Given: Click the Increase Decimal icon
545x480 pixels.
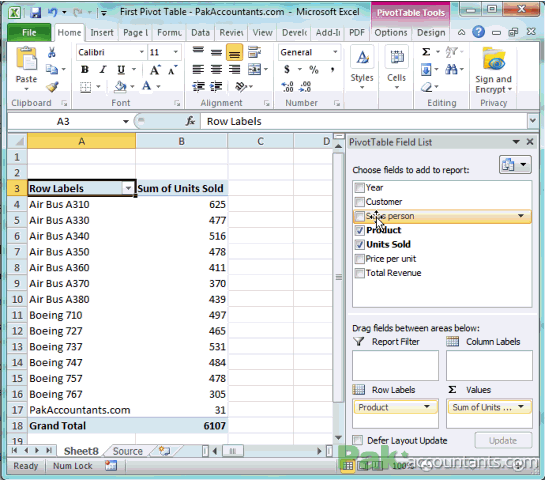Looking at the screenshot, I should (x=287, y=87).
